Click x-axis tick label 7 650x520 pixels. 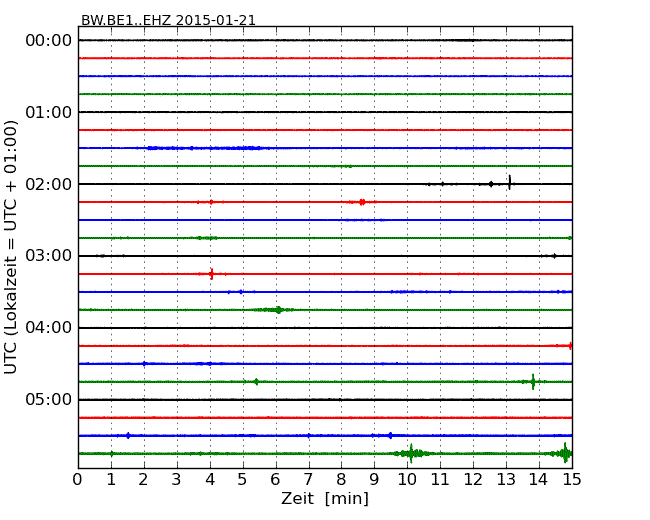308,480
